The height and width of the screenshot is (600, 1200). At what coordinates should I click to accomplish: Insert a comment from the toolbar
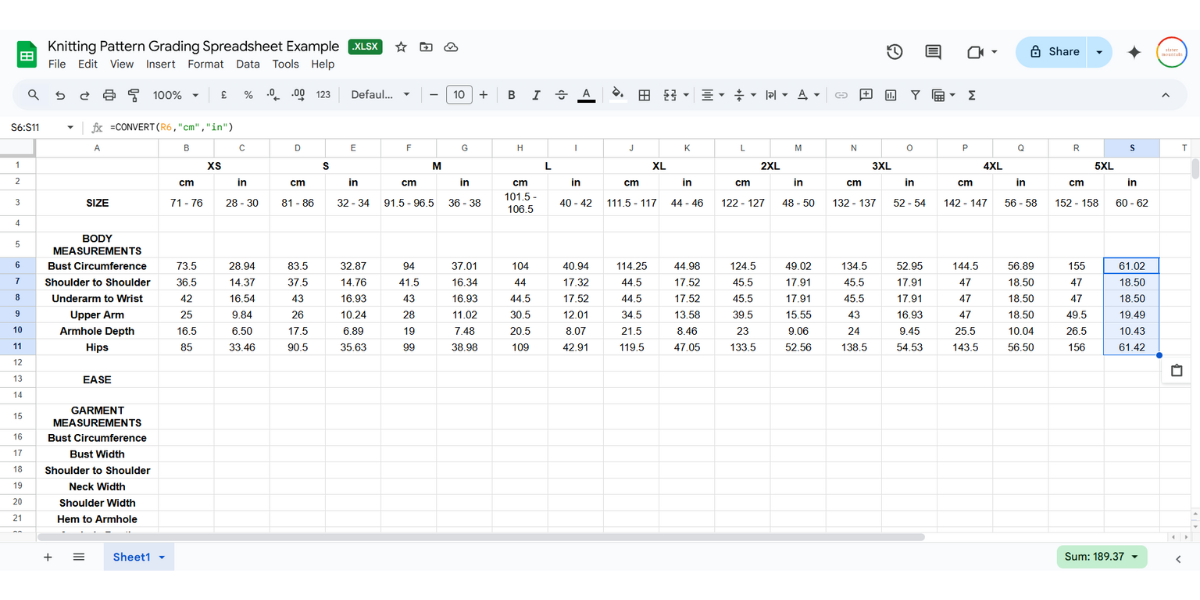coord(866,95)
